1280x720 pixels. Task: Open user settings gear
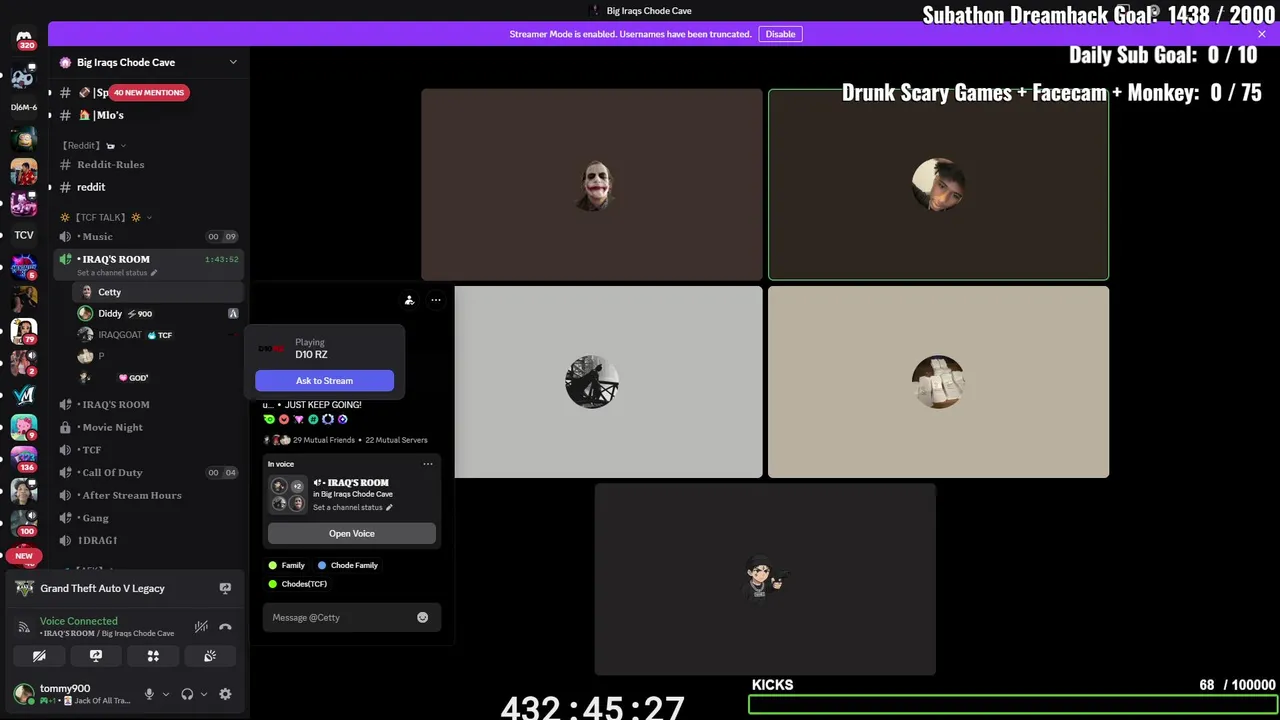[x=225, y=694]
